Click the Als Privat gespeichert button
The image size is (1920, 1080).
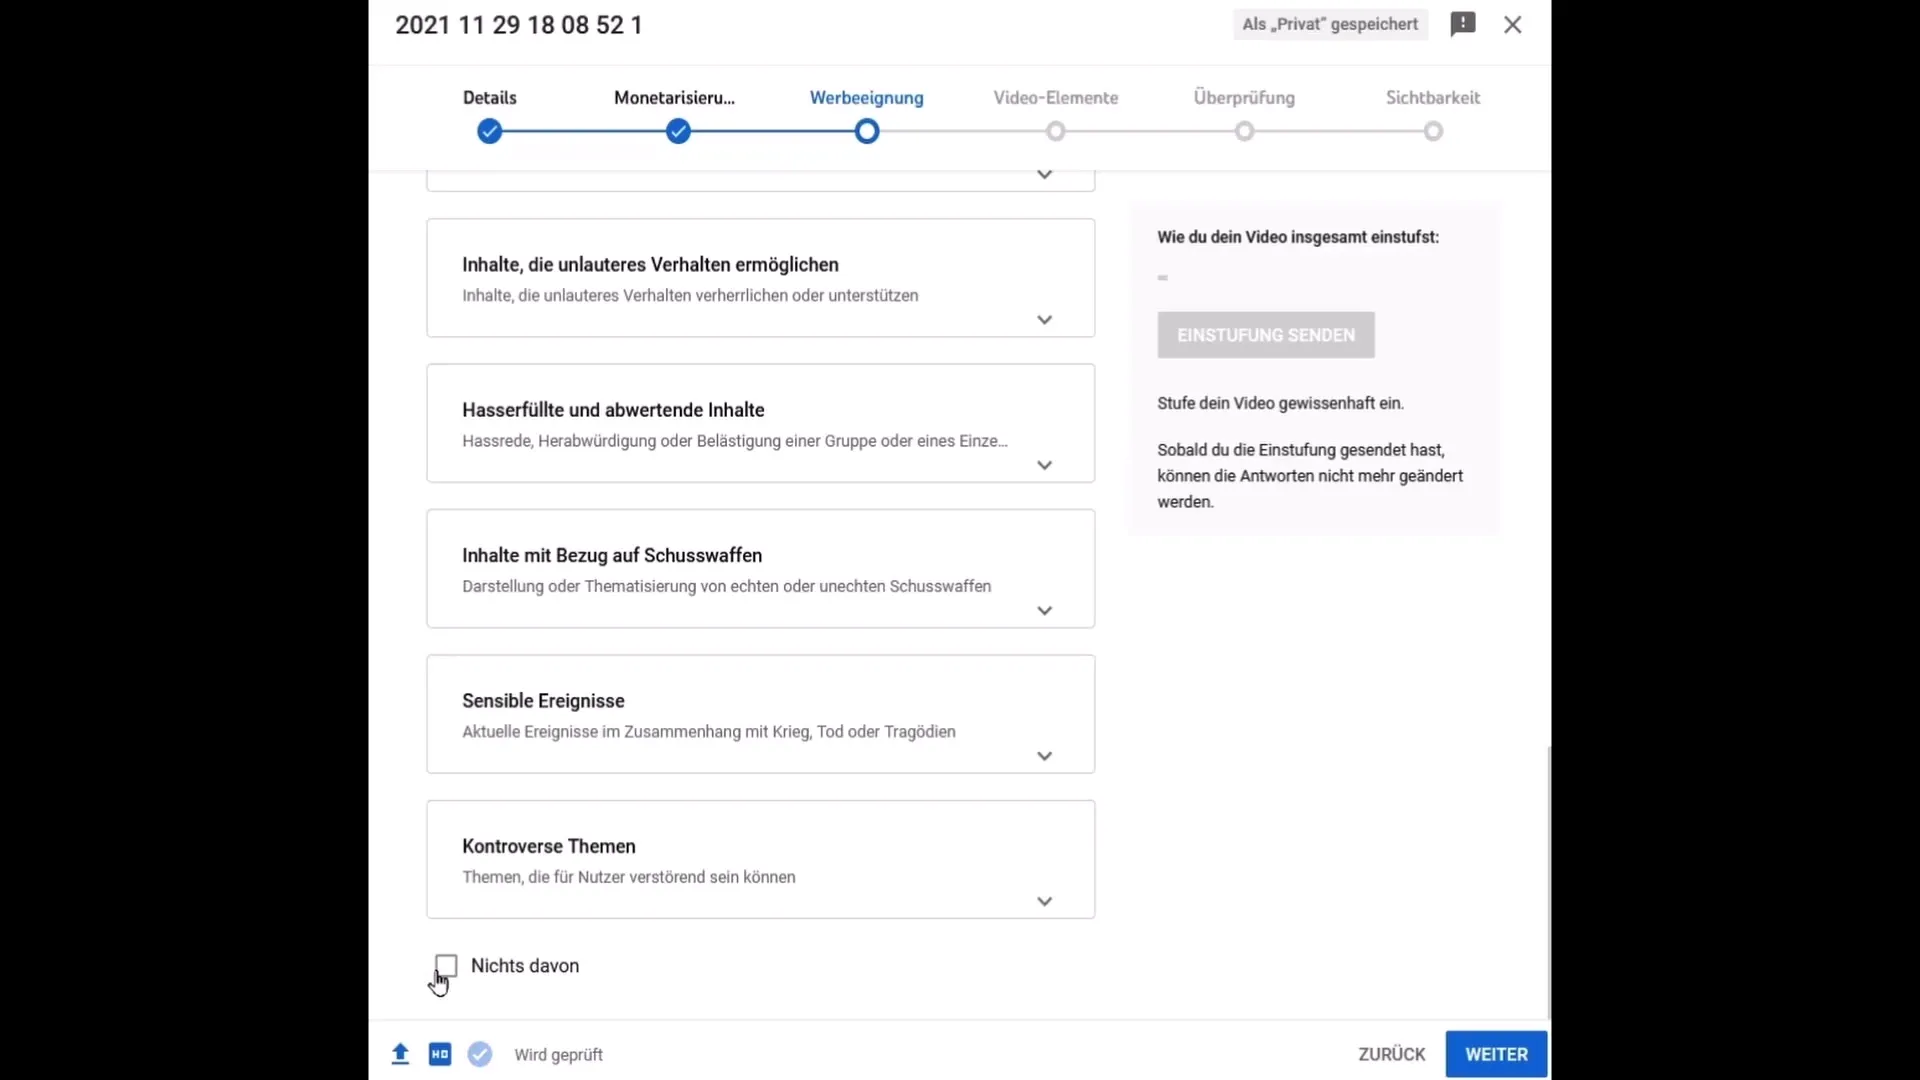[x=1329, y=22]
